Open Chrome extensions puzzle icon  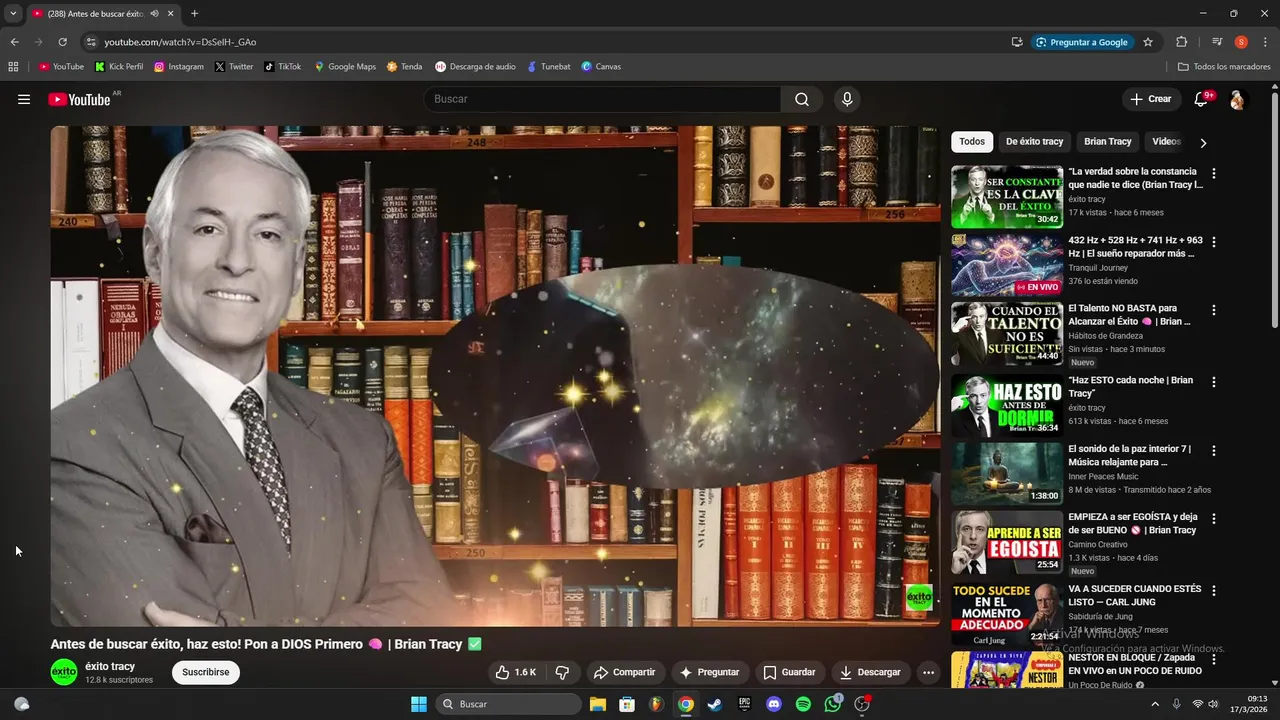pyautogui.click(x=1181, y=42)
